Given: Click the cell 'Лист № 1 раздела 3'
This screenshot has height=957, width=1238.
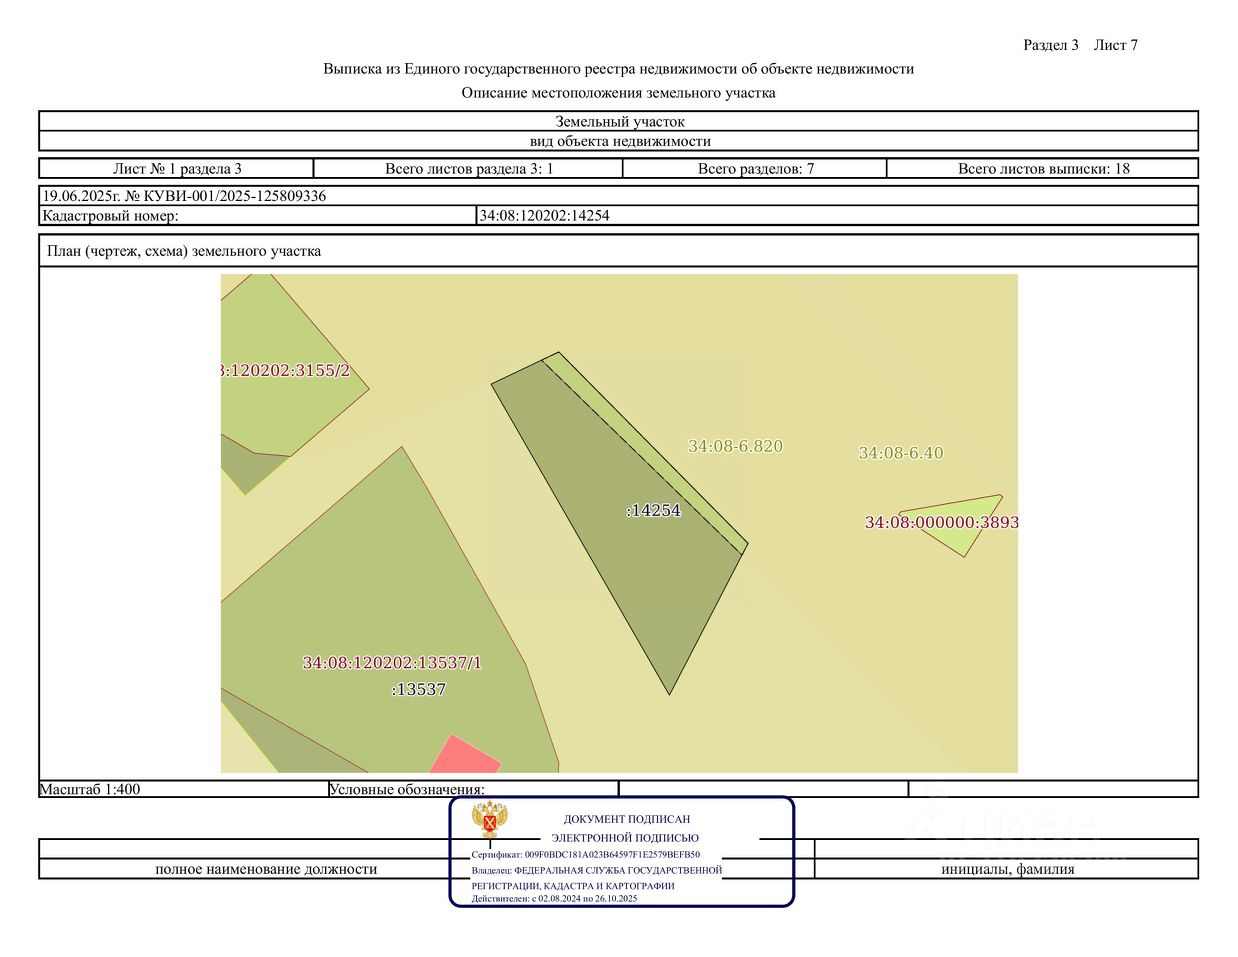Looking at the screenshot, I should (x=177, y=169).
